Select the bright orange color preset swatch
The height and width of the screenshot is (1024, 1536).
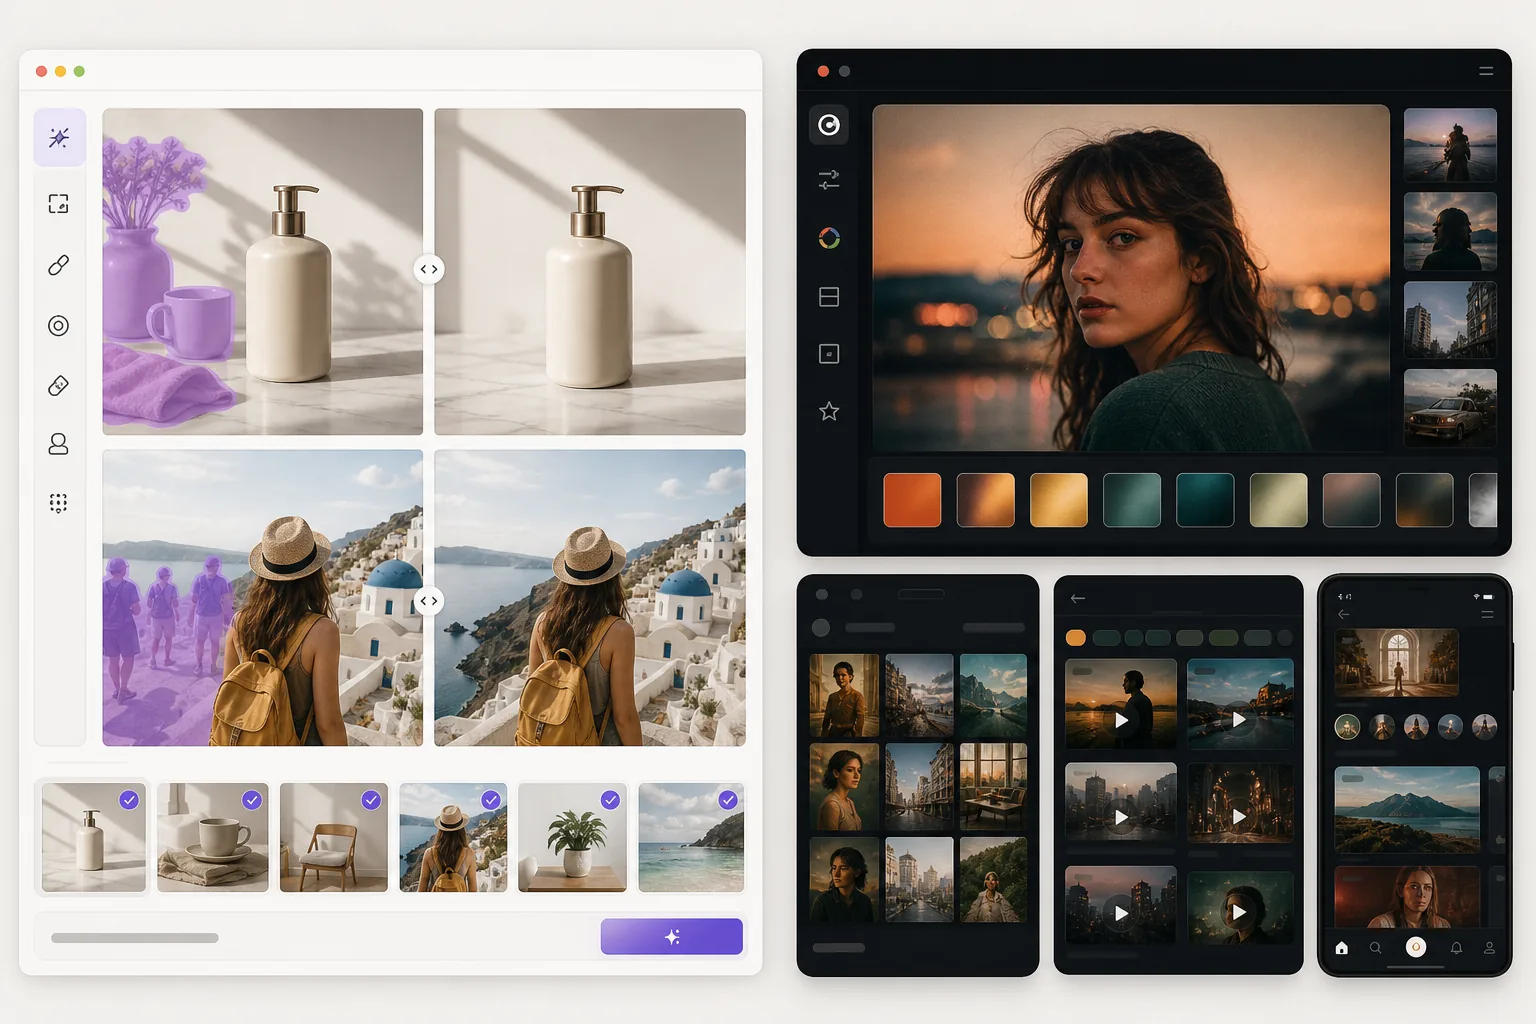[x=912, y=500]
